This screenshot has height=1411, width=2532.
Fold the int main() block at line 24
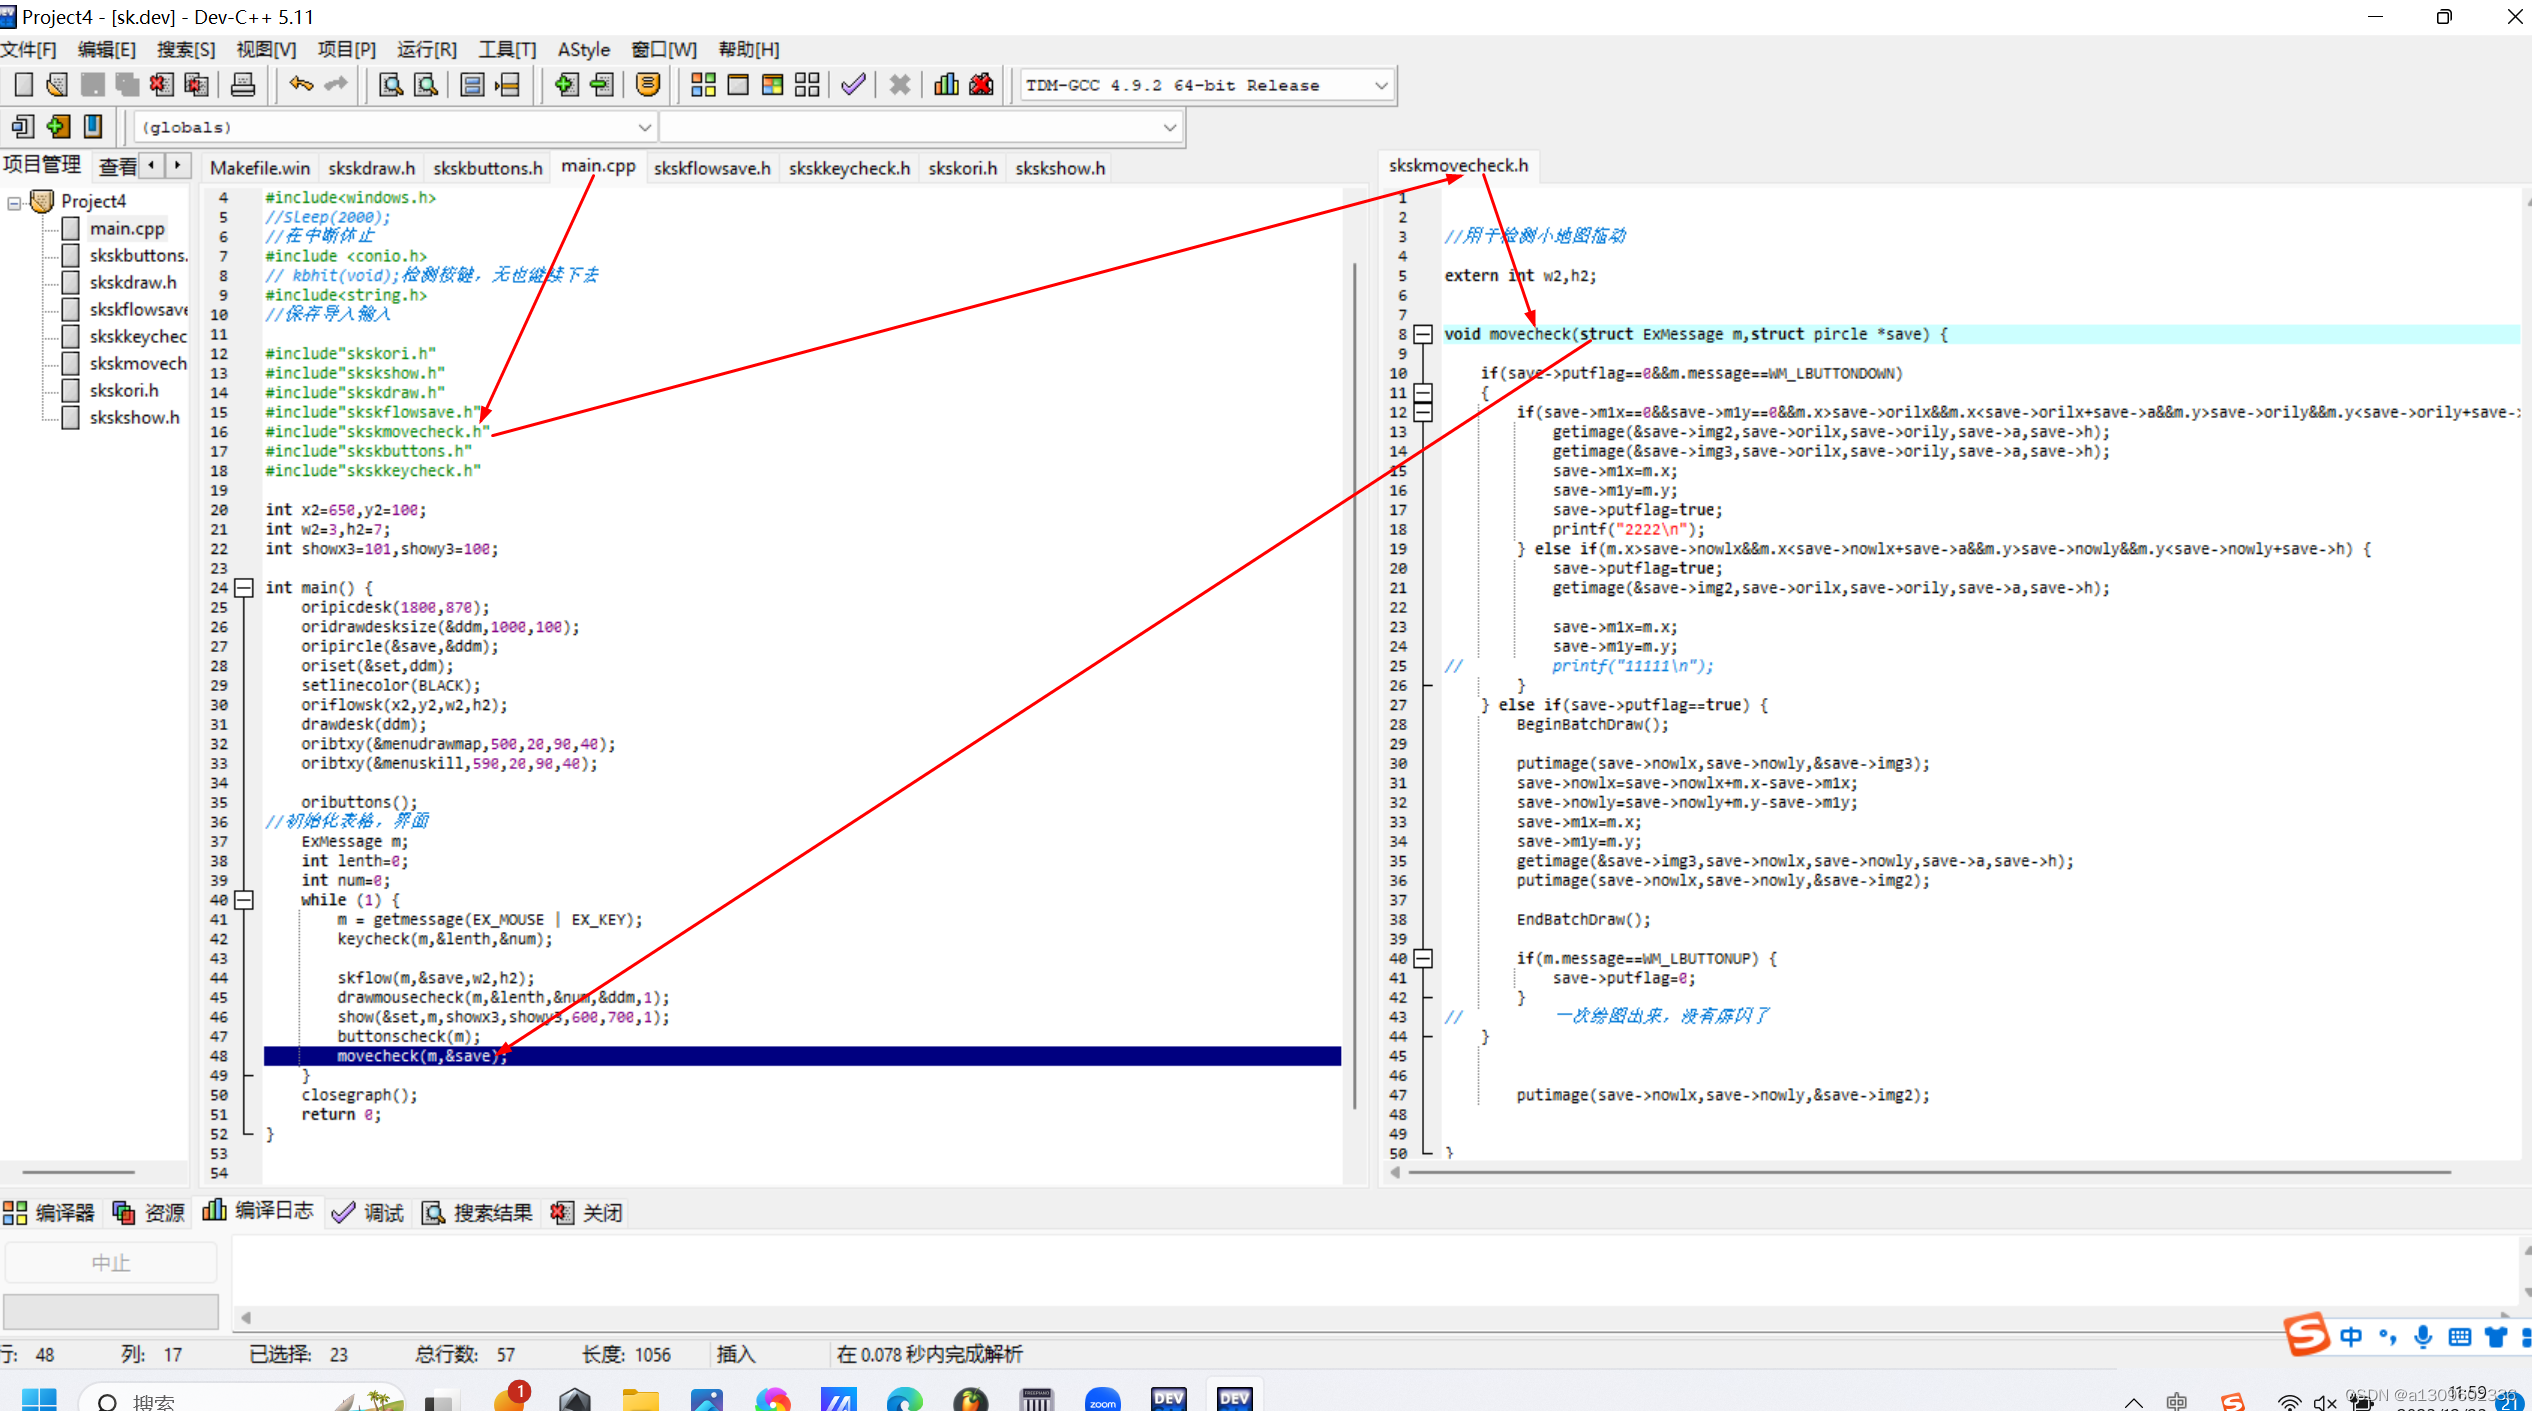244,588
